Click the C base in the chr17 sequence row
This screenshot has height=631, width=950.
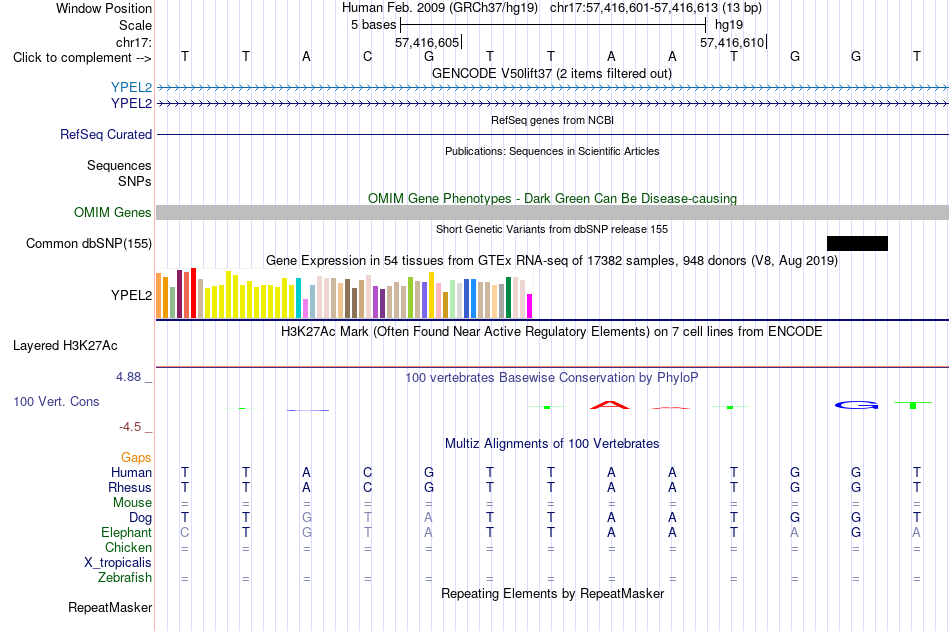tap(367, 57)
